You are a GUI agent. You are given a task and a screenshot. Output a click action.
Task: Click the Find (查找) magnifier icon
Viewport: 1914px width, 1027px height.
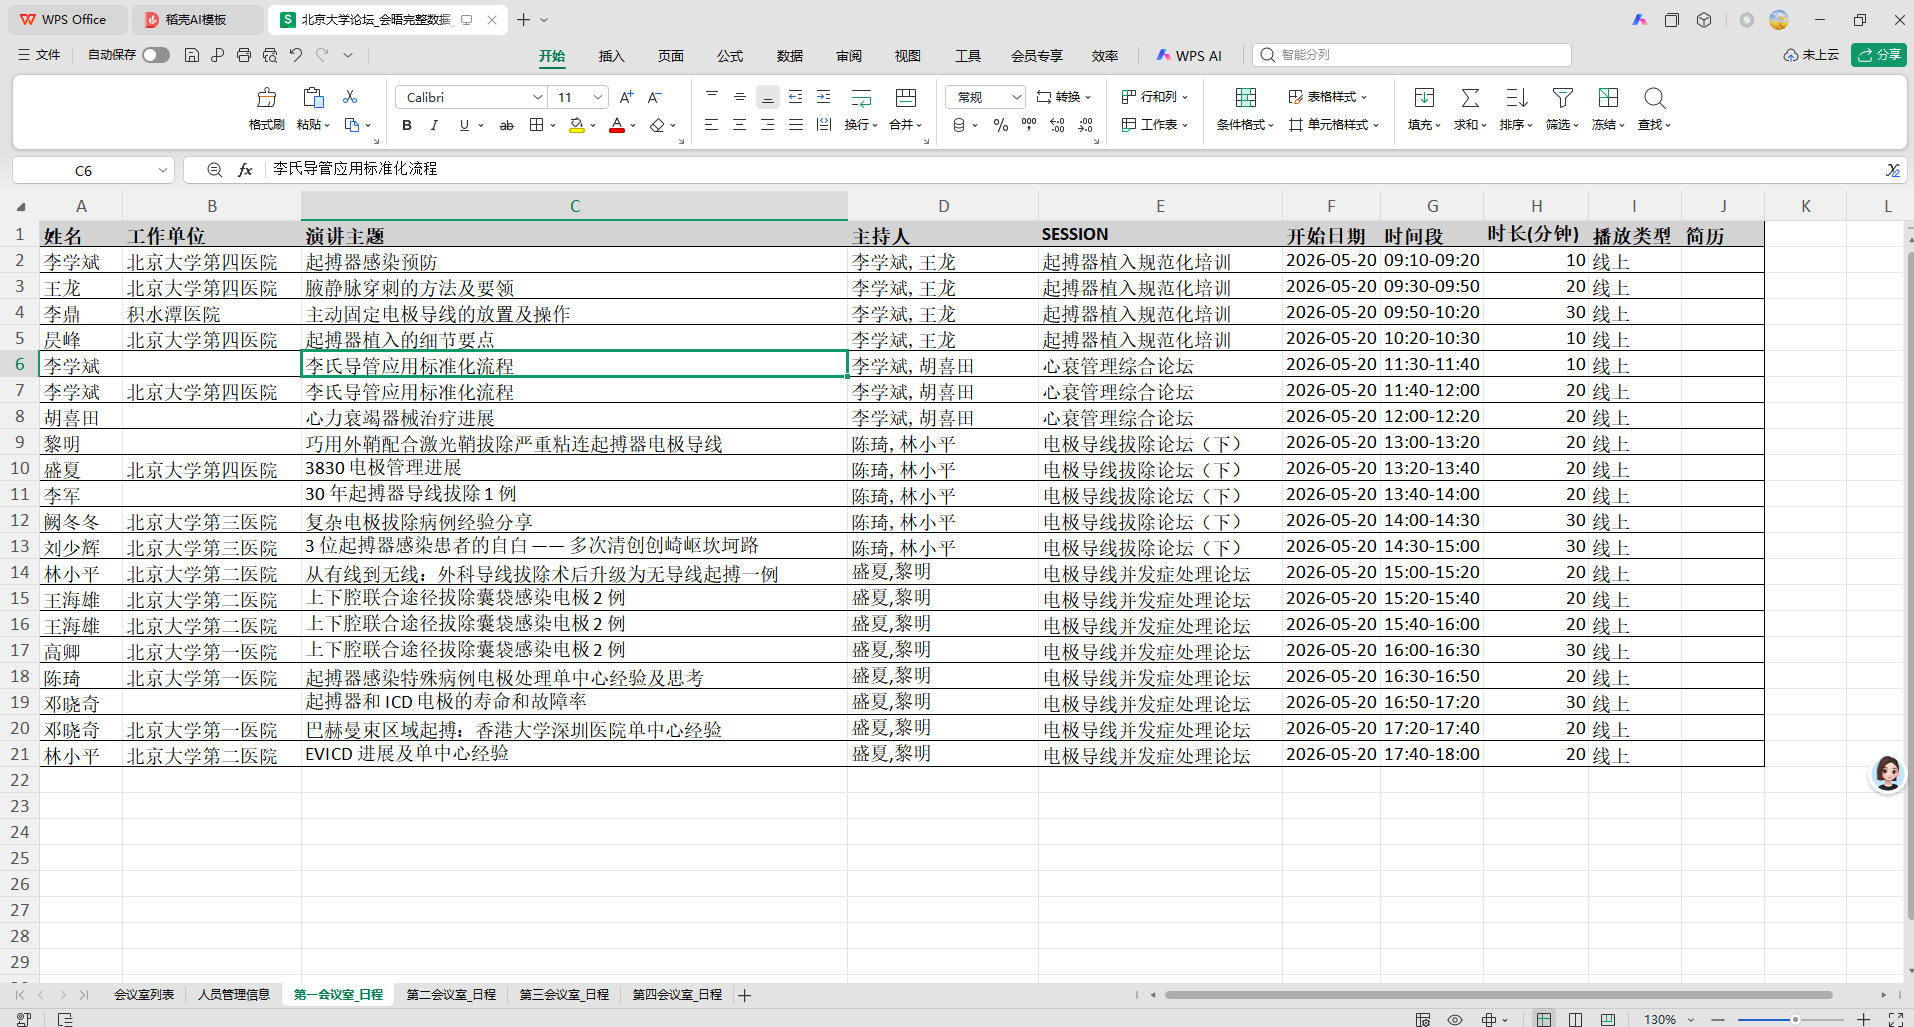(x=1654, y=98)
